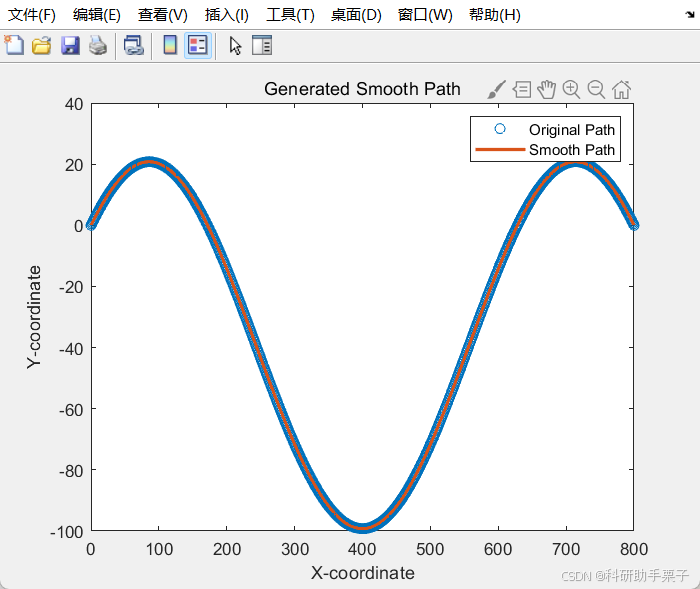Activate the data brushing tool above axes
Image resolution: width=700 pixels, height=589 pixels.
(496, 90)
